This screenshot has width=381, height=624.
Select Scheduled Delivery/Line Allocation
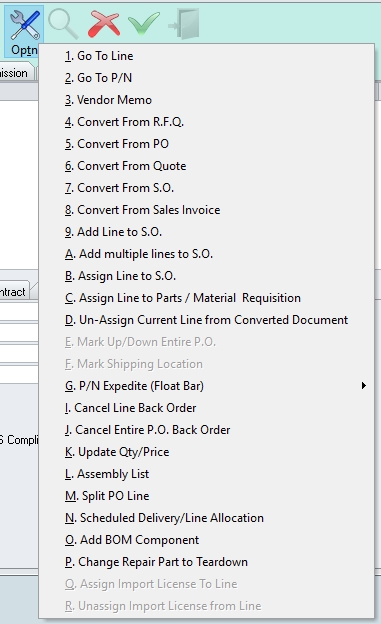point(206,518)
